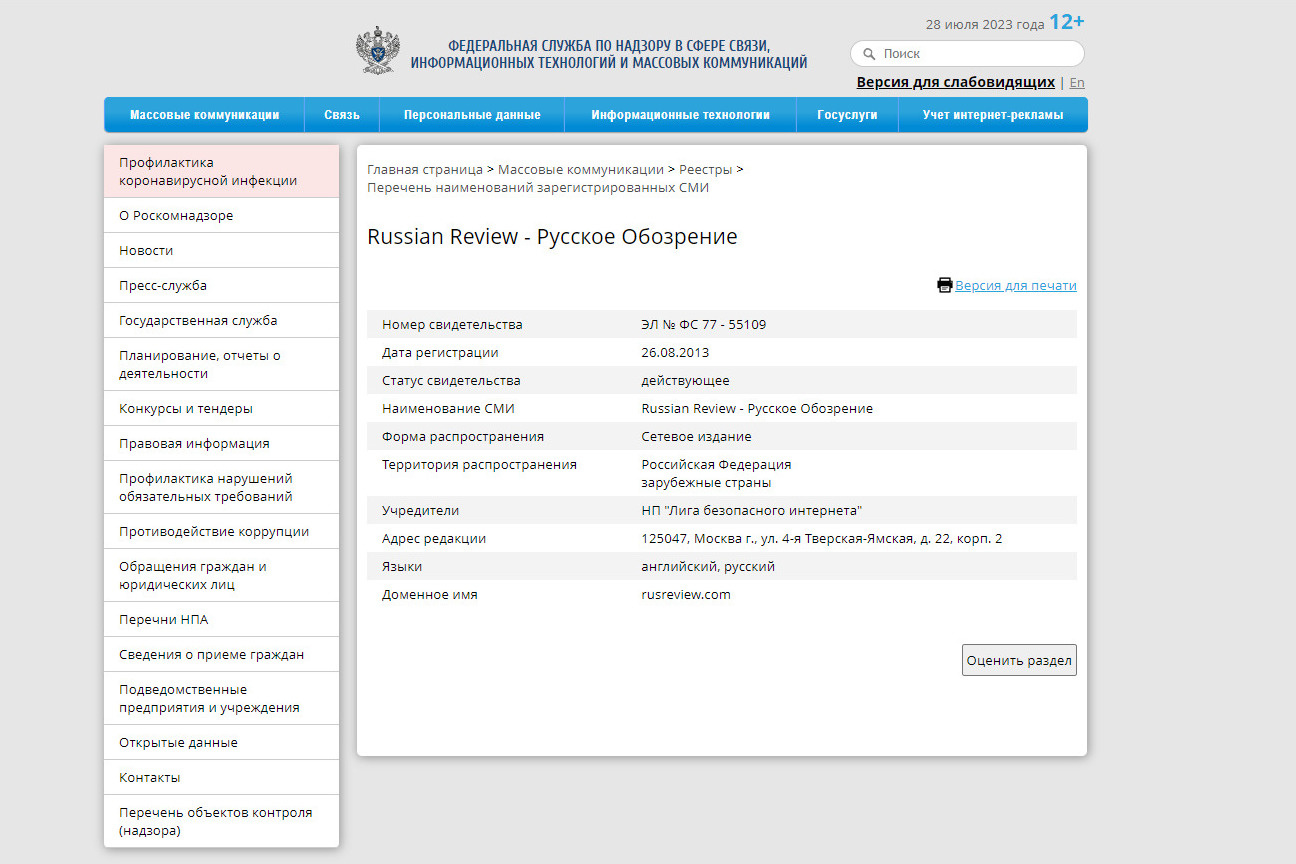Click status value действующее

click(685, 380)
